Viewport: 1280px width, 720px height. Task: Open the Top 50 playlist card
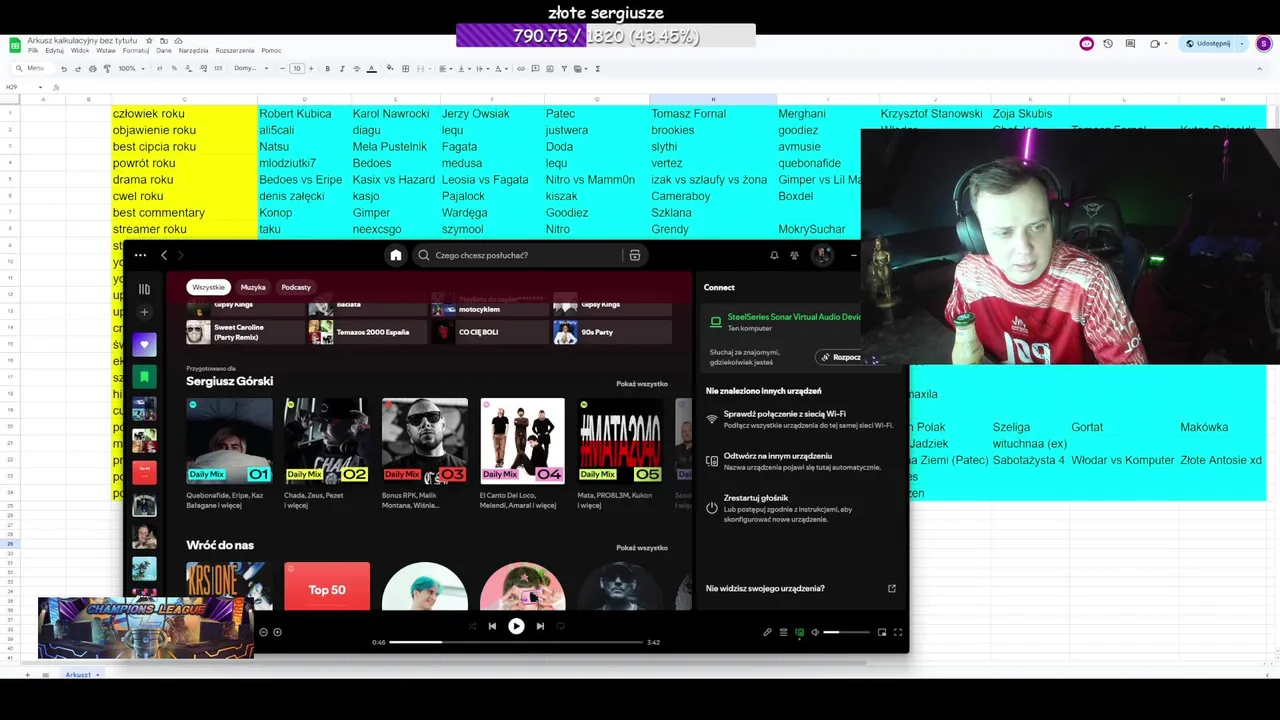pyautogui.click(x=327, y=587)
